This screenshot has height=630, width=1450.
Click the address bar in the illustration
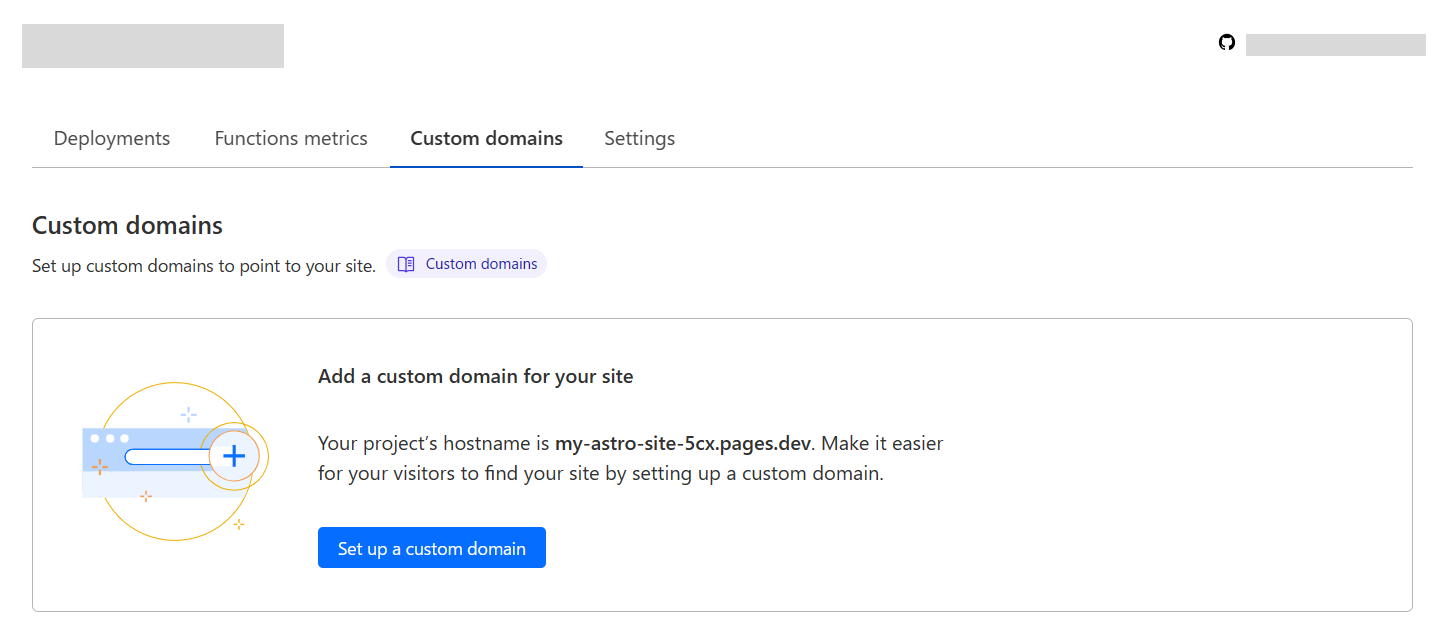point(166,457)
